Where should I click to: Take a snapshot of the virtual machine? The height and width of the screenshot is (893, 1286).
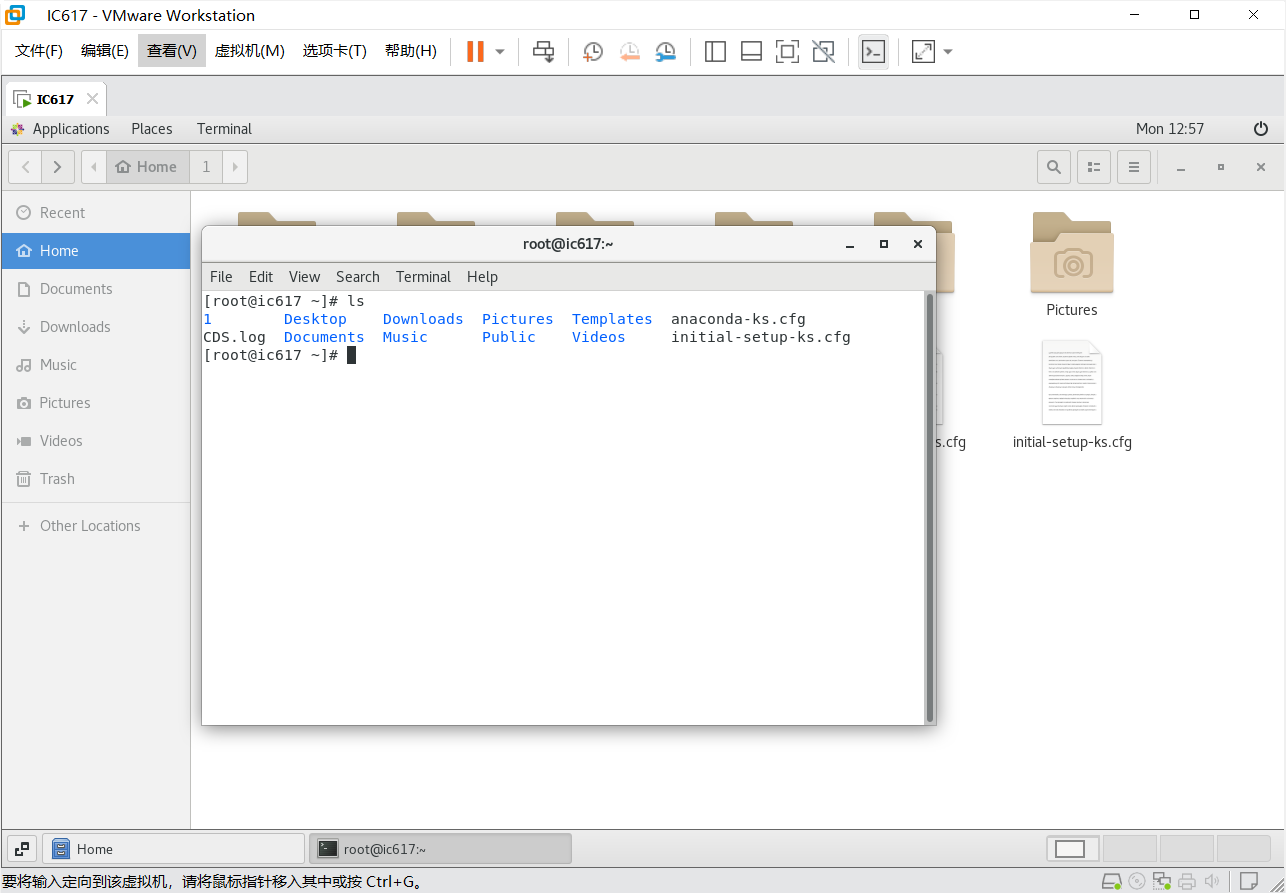pyautogui.click(x=593, y=51)
